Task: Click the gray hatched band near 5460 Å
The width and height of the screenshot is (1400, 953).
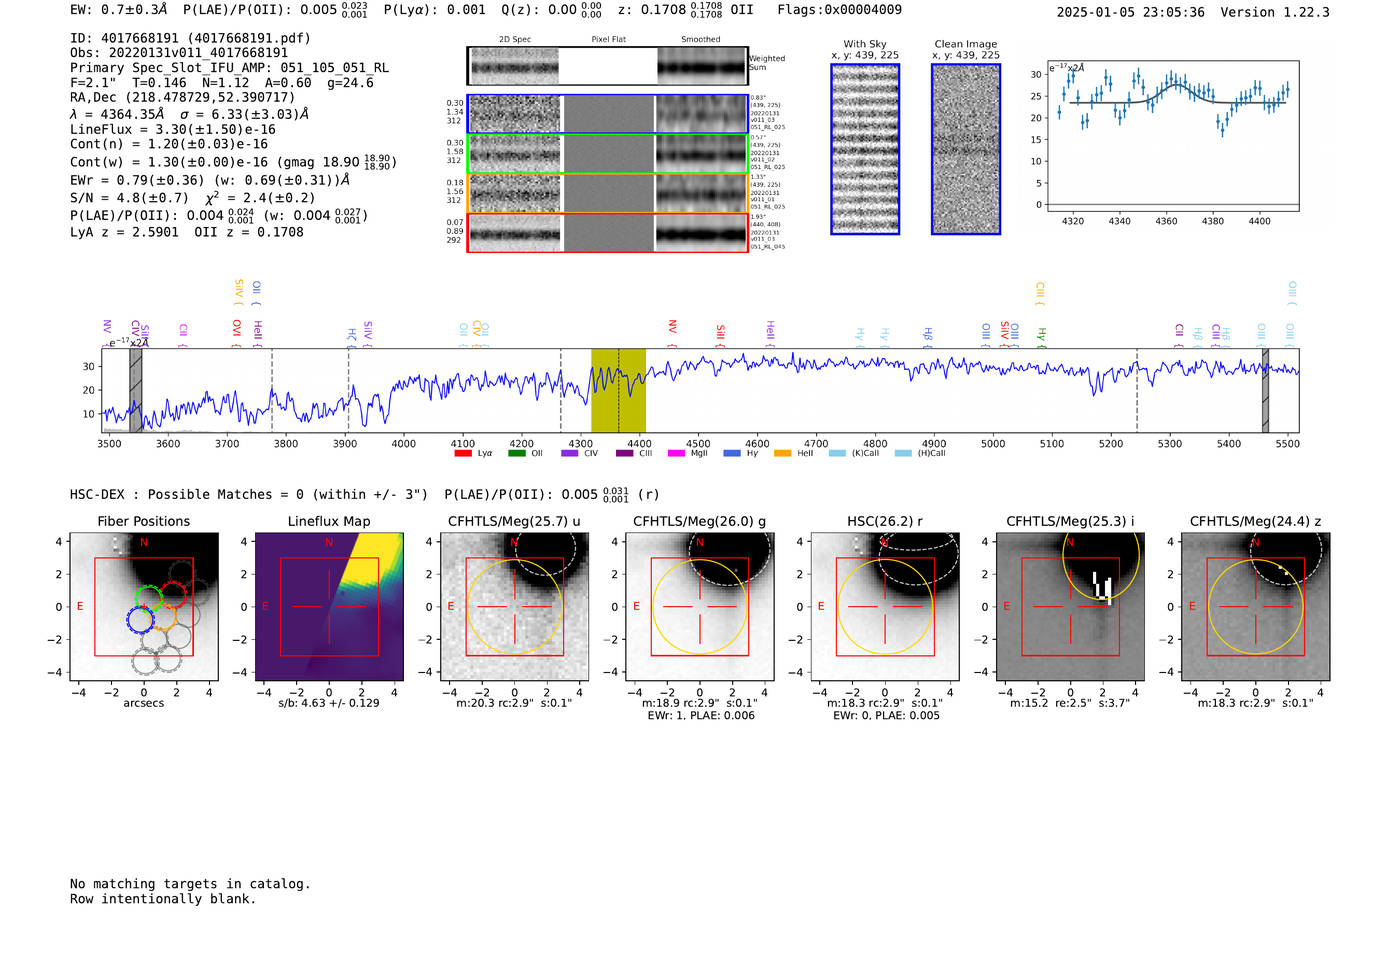Action: [1265, 390]
